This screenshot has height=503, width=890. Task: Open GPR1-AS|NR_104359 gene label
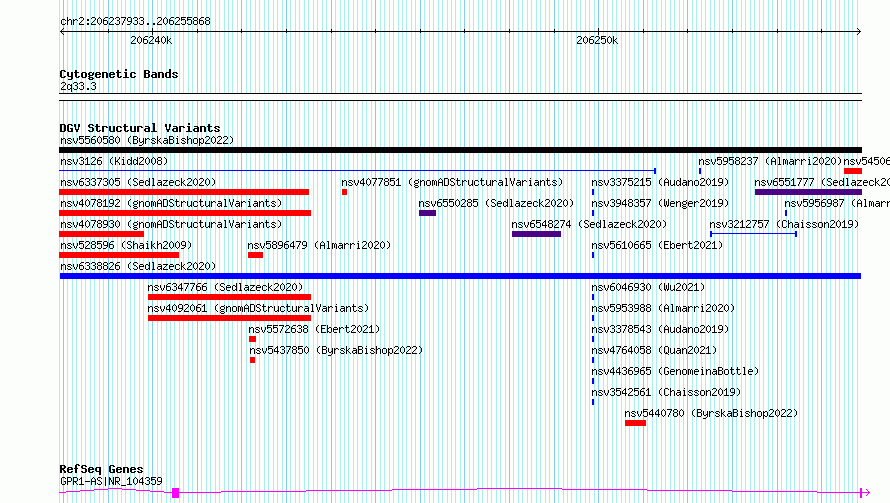tap(111, 481)
